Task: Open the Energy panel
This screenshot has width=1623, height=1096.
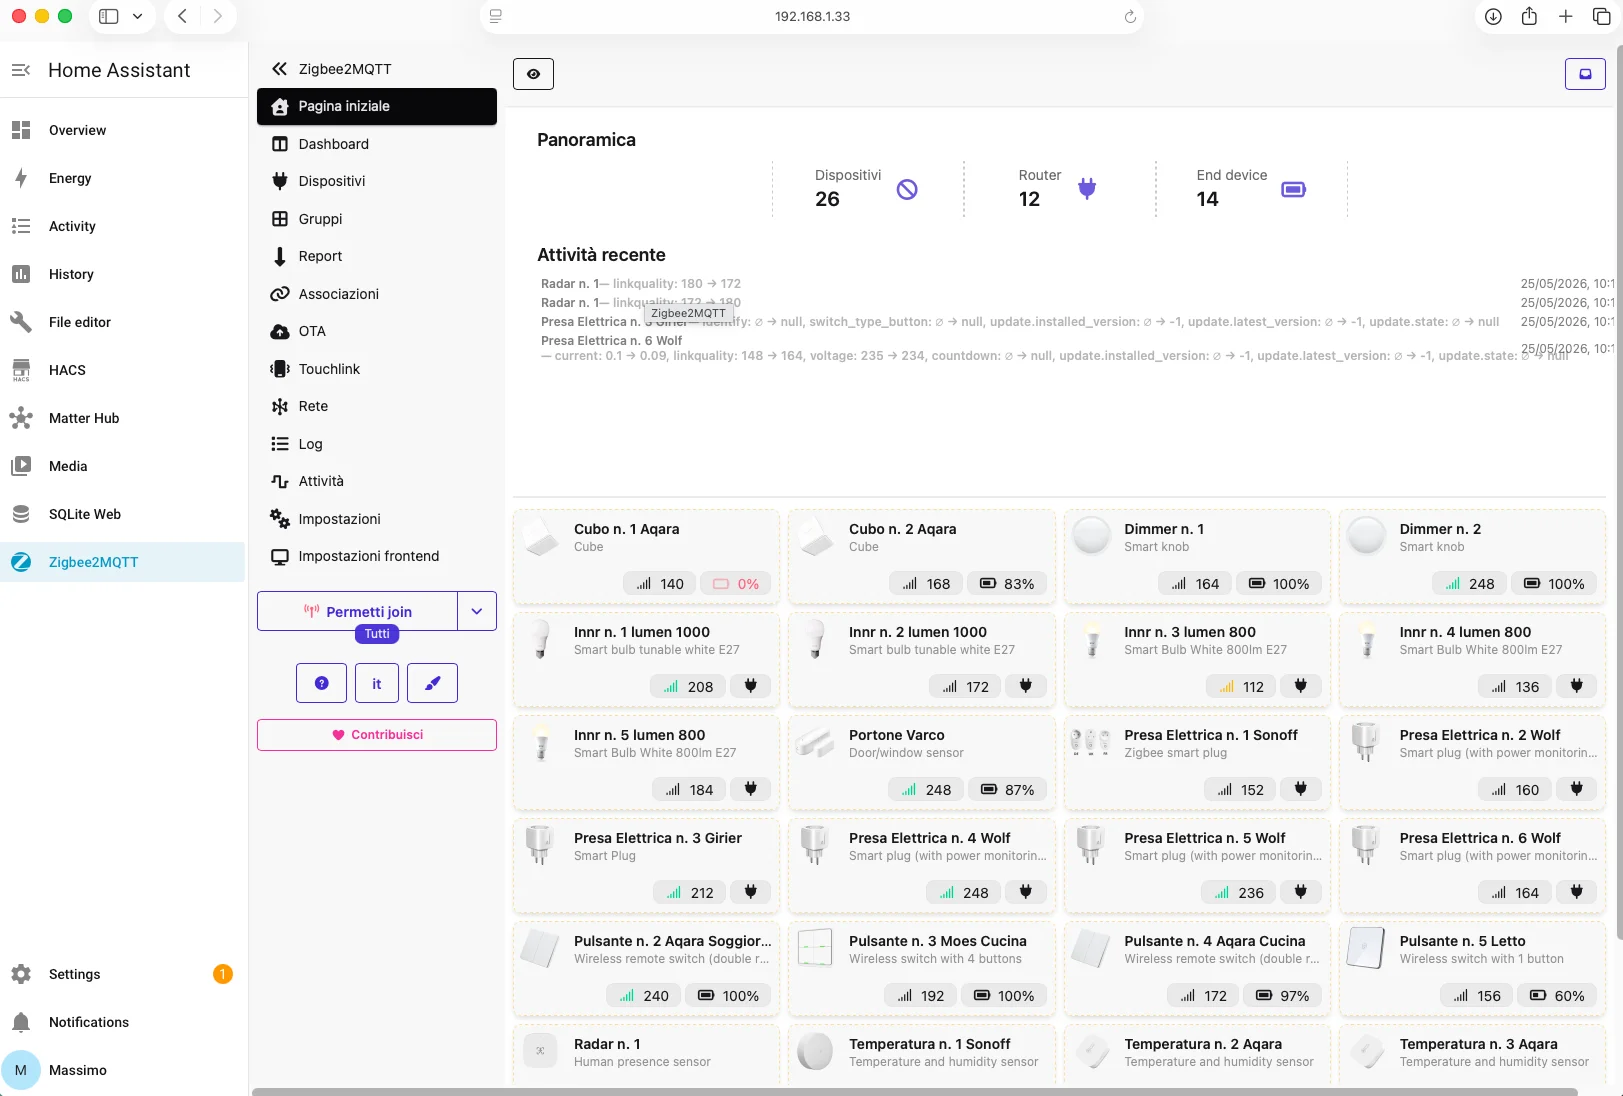Action: coord(122,178)
